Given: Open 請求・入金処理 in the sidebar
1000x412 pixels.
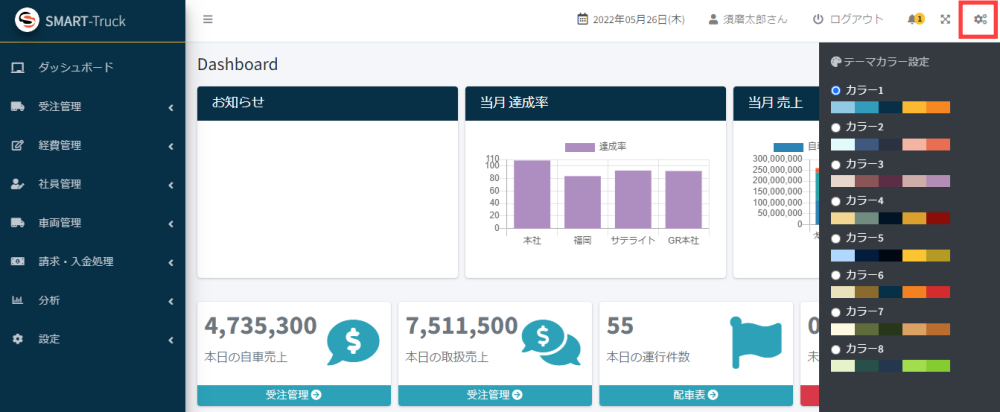Looking at the screenshot, I should (x=92, y=262).
